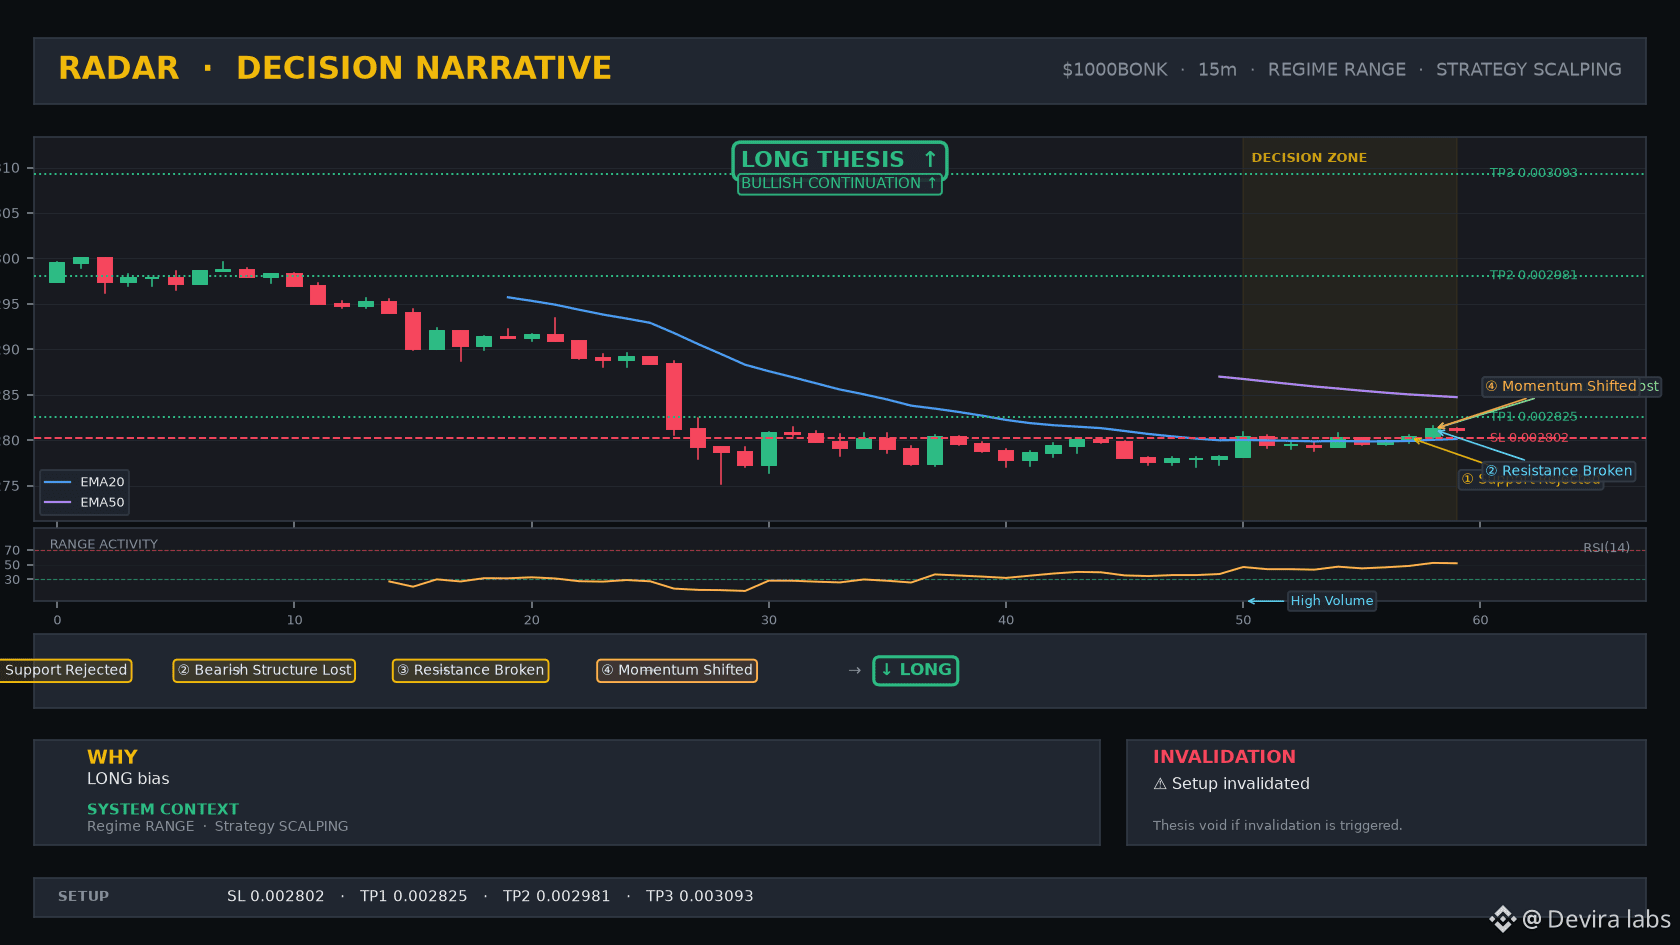
Task: Click the x-axis tick labeled 30
Action: (768, 620)
